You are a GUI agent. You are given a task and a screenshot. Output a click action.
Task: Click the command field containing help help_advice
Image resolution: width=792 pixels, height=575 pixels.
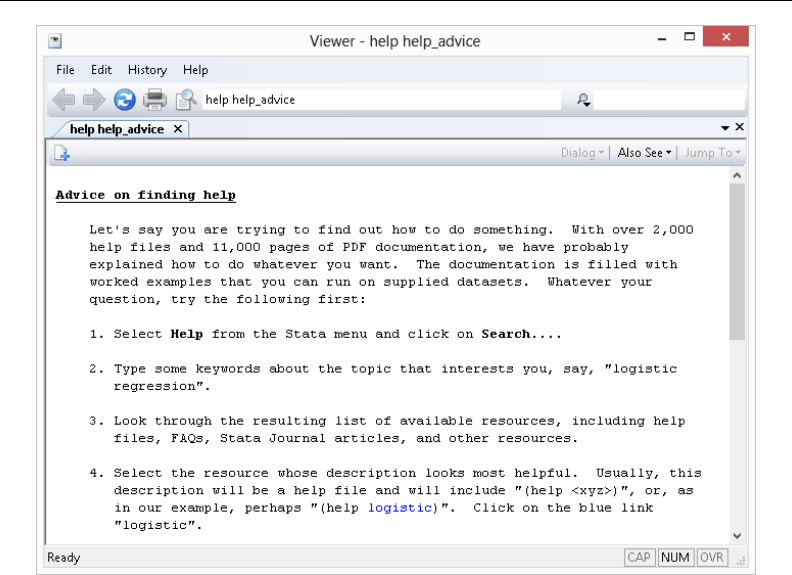point(381,100)
